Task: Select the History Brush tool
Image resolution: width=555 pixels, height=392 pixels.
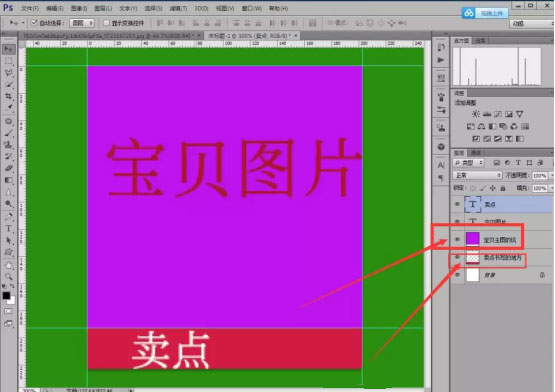Action: click(8, 157)
